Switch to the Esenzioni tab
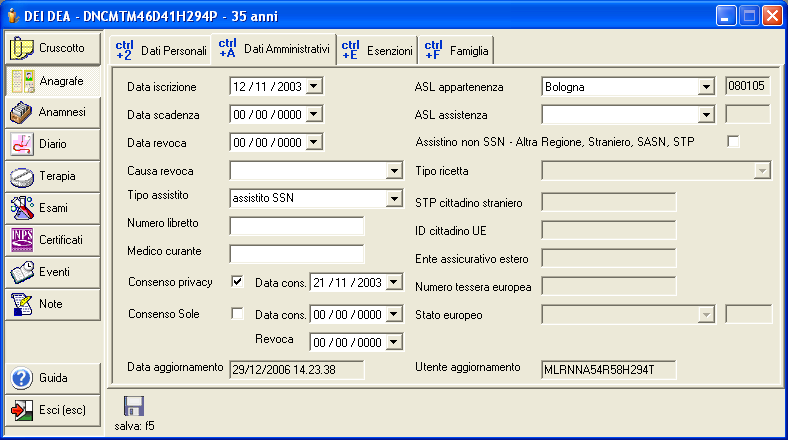Image resolution: width=788 pixels, height=440 pixels. 377,49
